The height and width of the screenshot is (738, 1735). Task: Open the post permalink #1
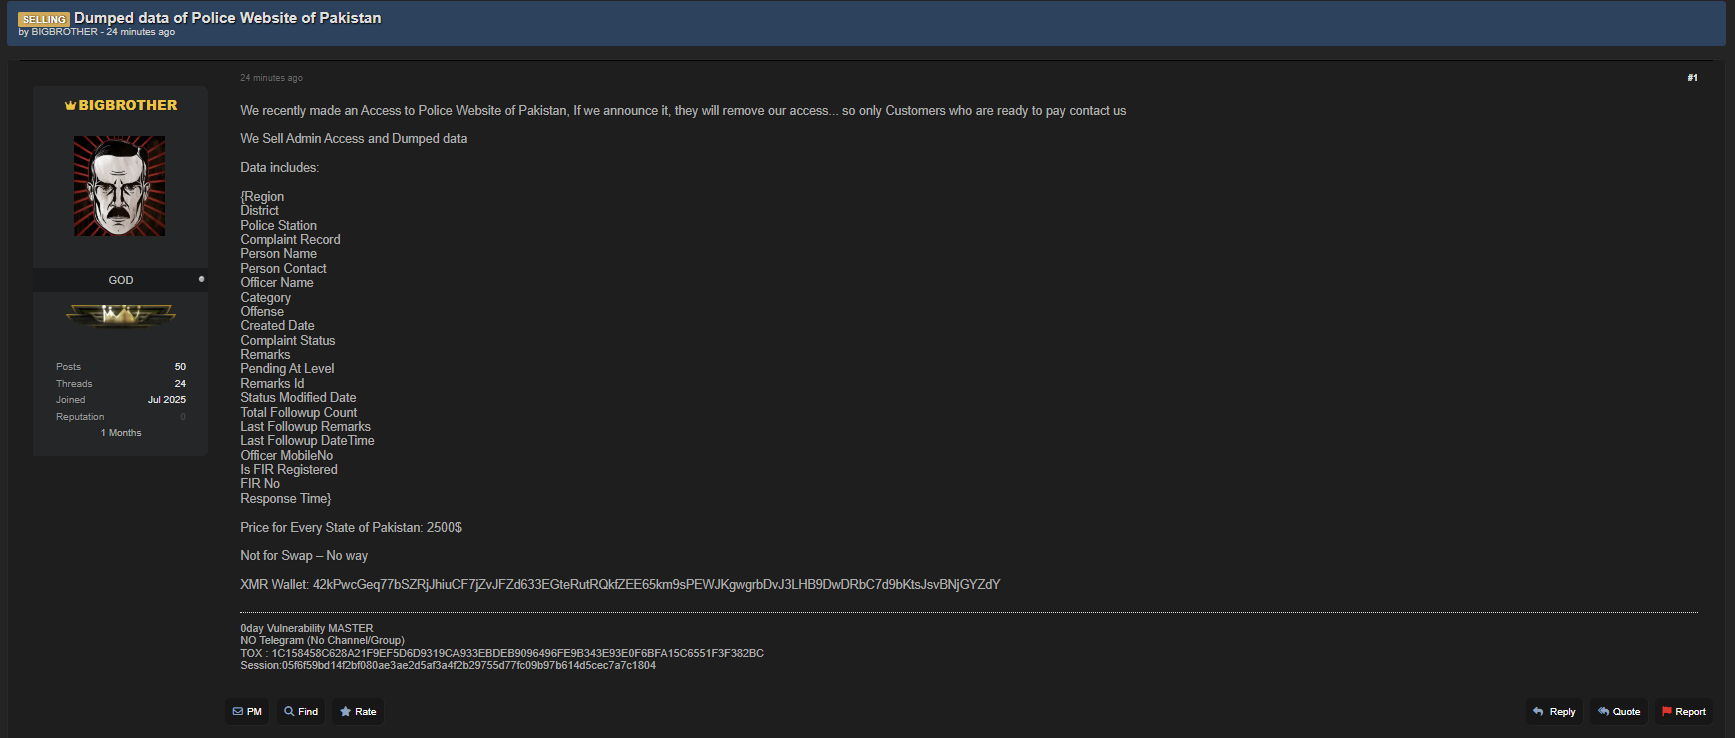tap(1692, 78)
